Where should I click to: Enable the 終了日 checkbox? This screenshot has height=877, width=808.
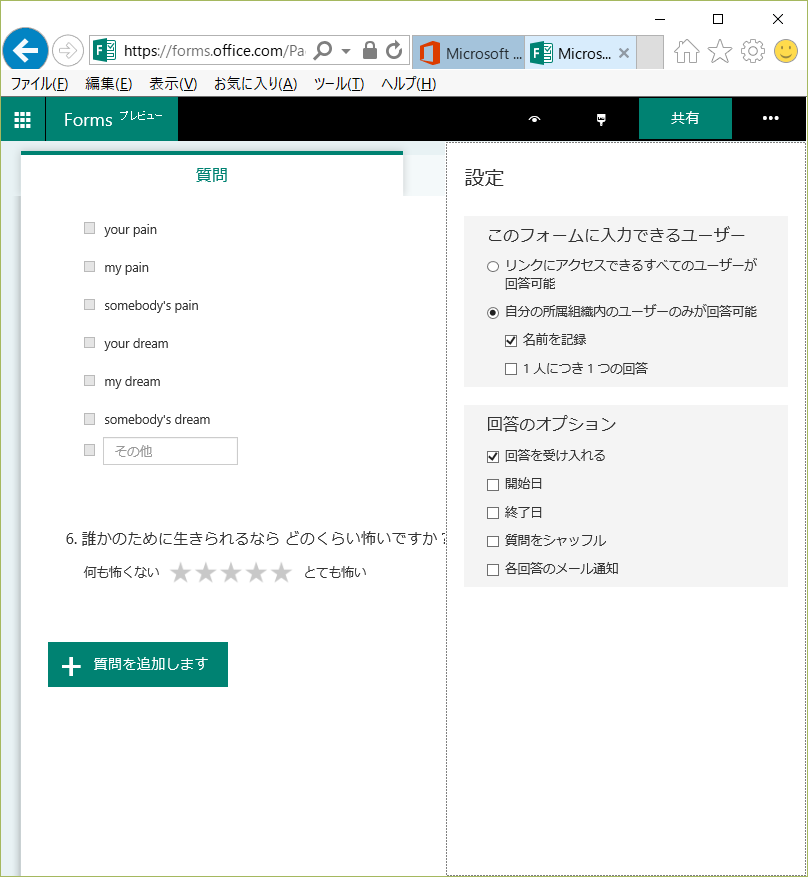tap(493, 513)
